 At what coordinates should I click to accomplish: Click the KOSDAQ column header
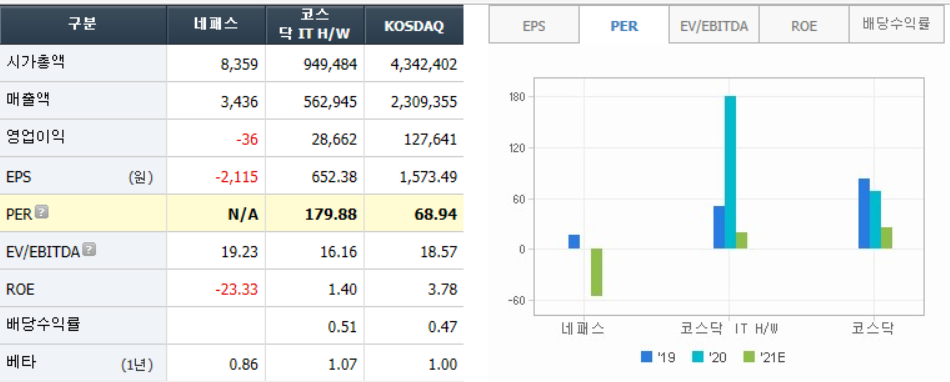[414, 25]
